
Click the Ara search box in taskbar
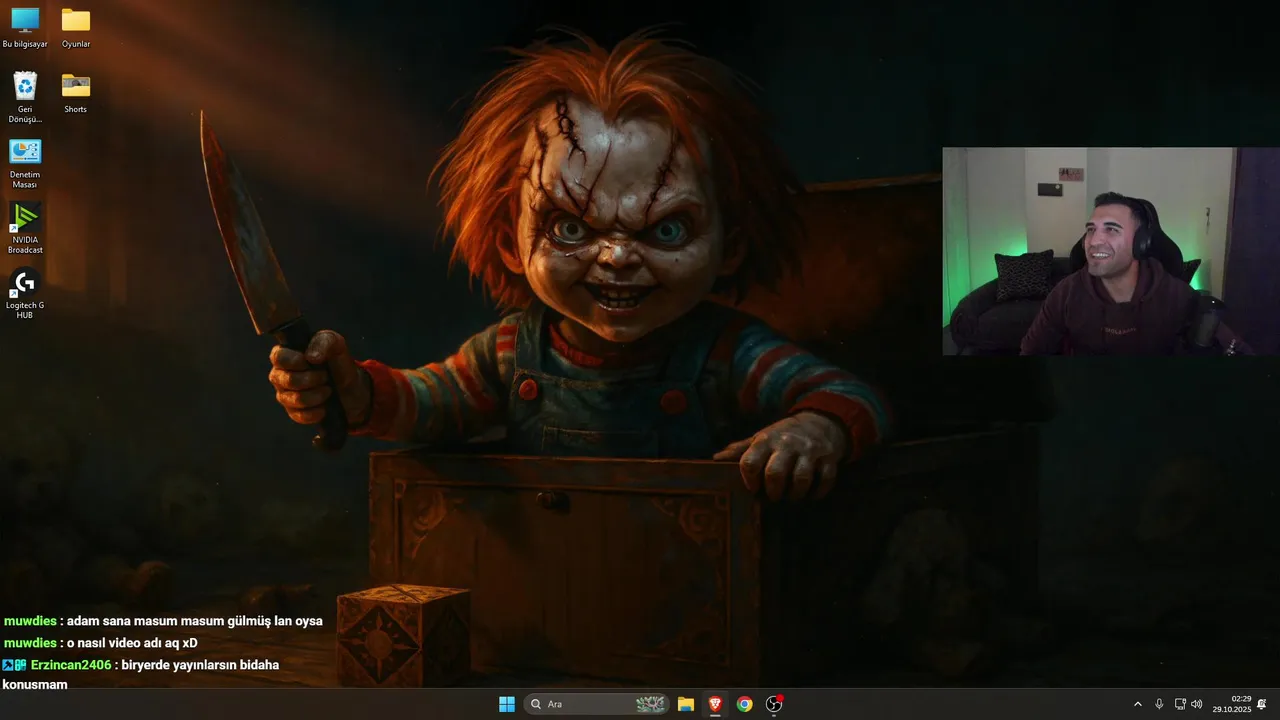[596, 704]
